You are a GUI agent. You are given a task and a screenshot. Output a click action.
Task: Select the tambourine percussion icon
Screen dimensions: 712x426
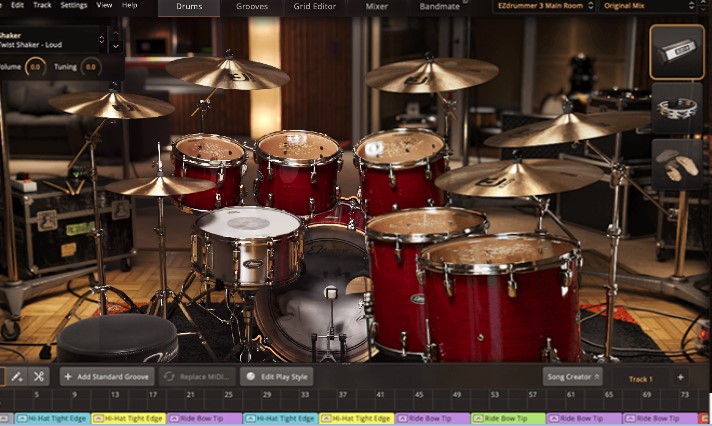pyautogui.click(x=677, y=107)
